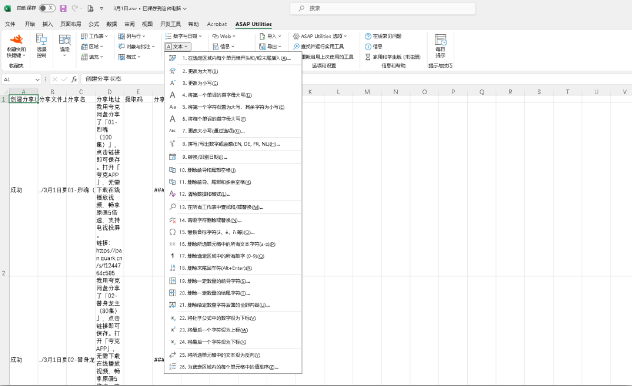Click the formula bar cancel X icon
632x386 pixels.
coord(55,79)
